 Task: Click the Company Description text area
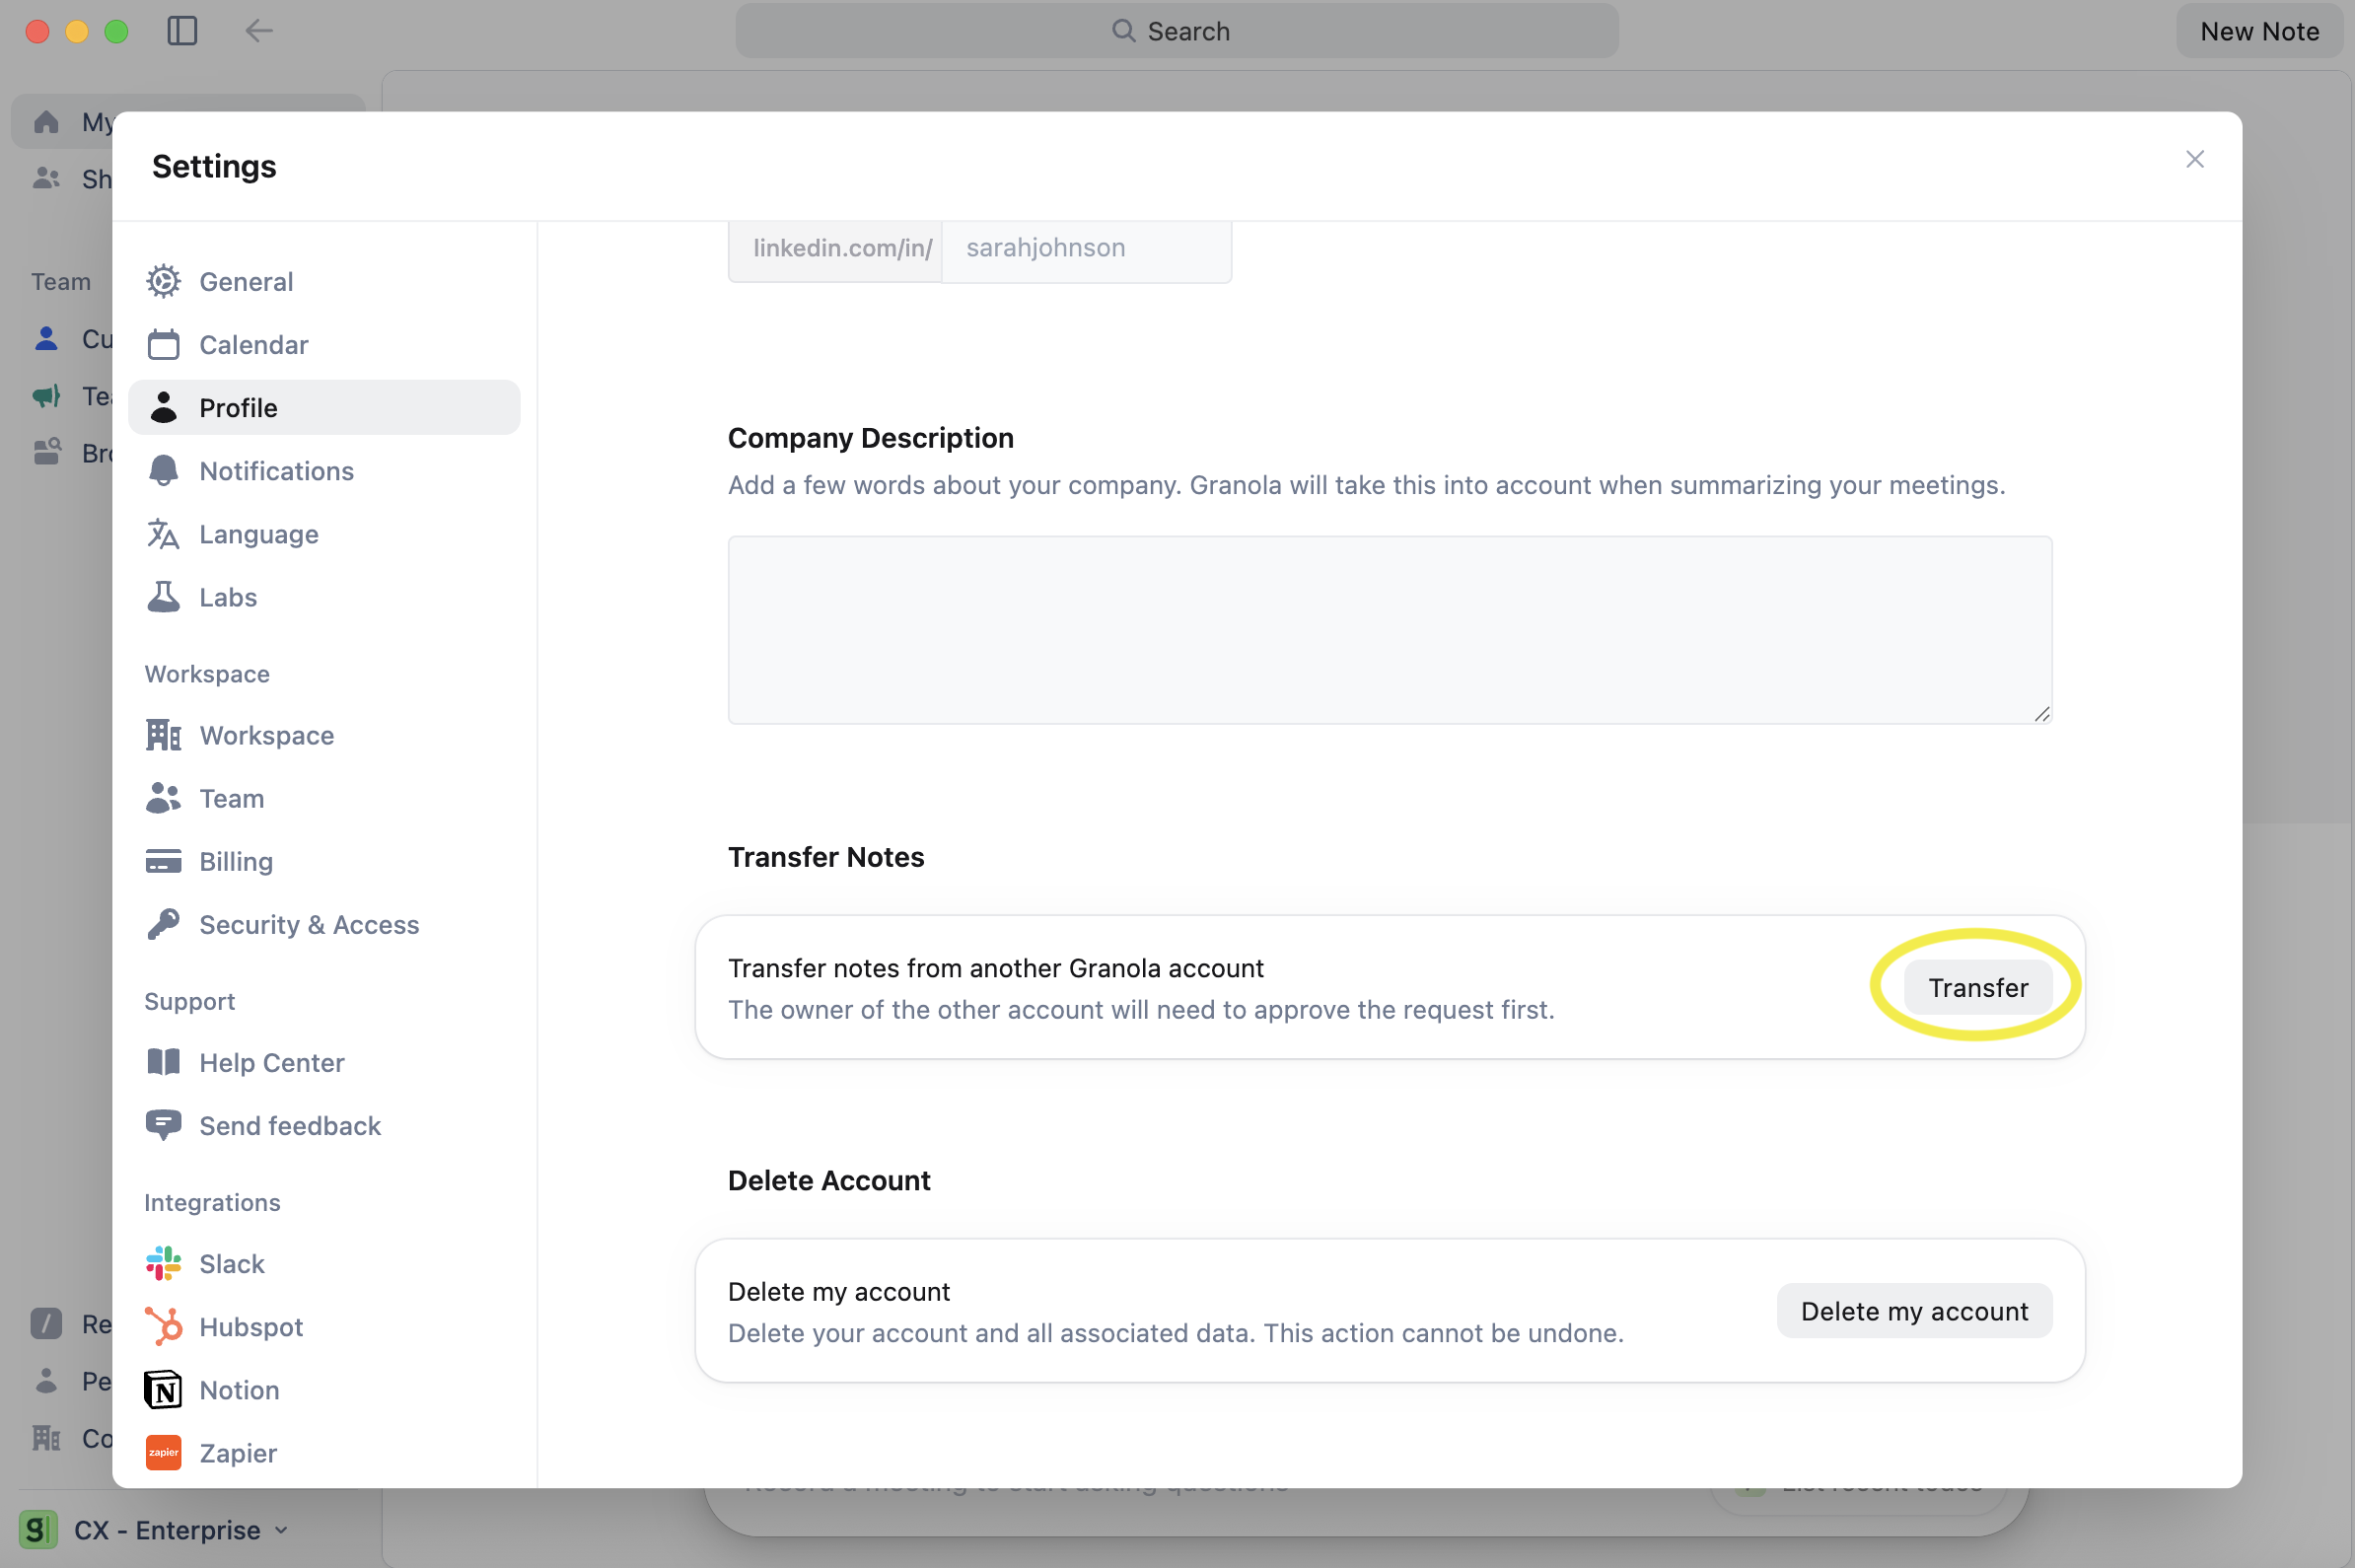tap(1389, 630)
